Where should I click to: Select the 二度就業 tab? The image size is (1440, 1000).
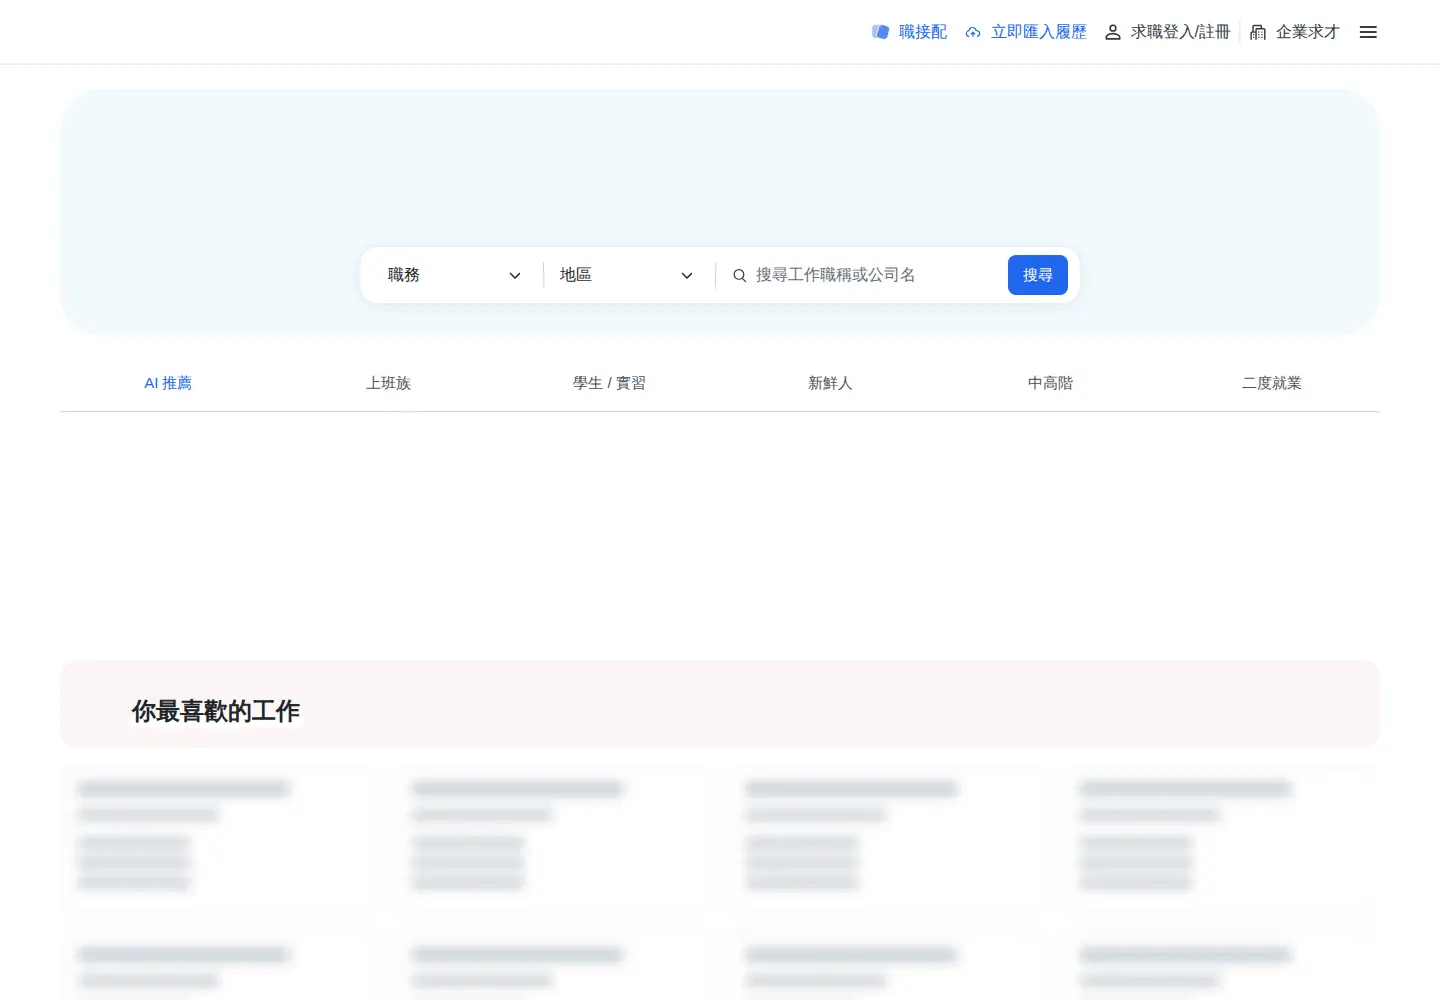click(x=1271, y=383)
